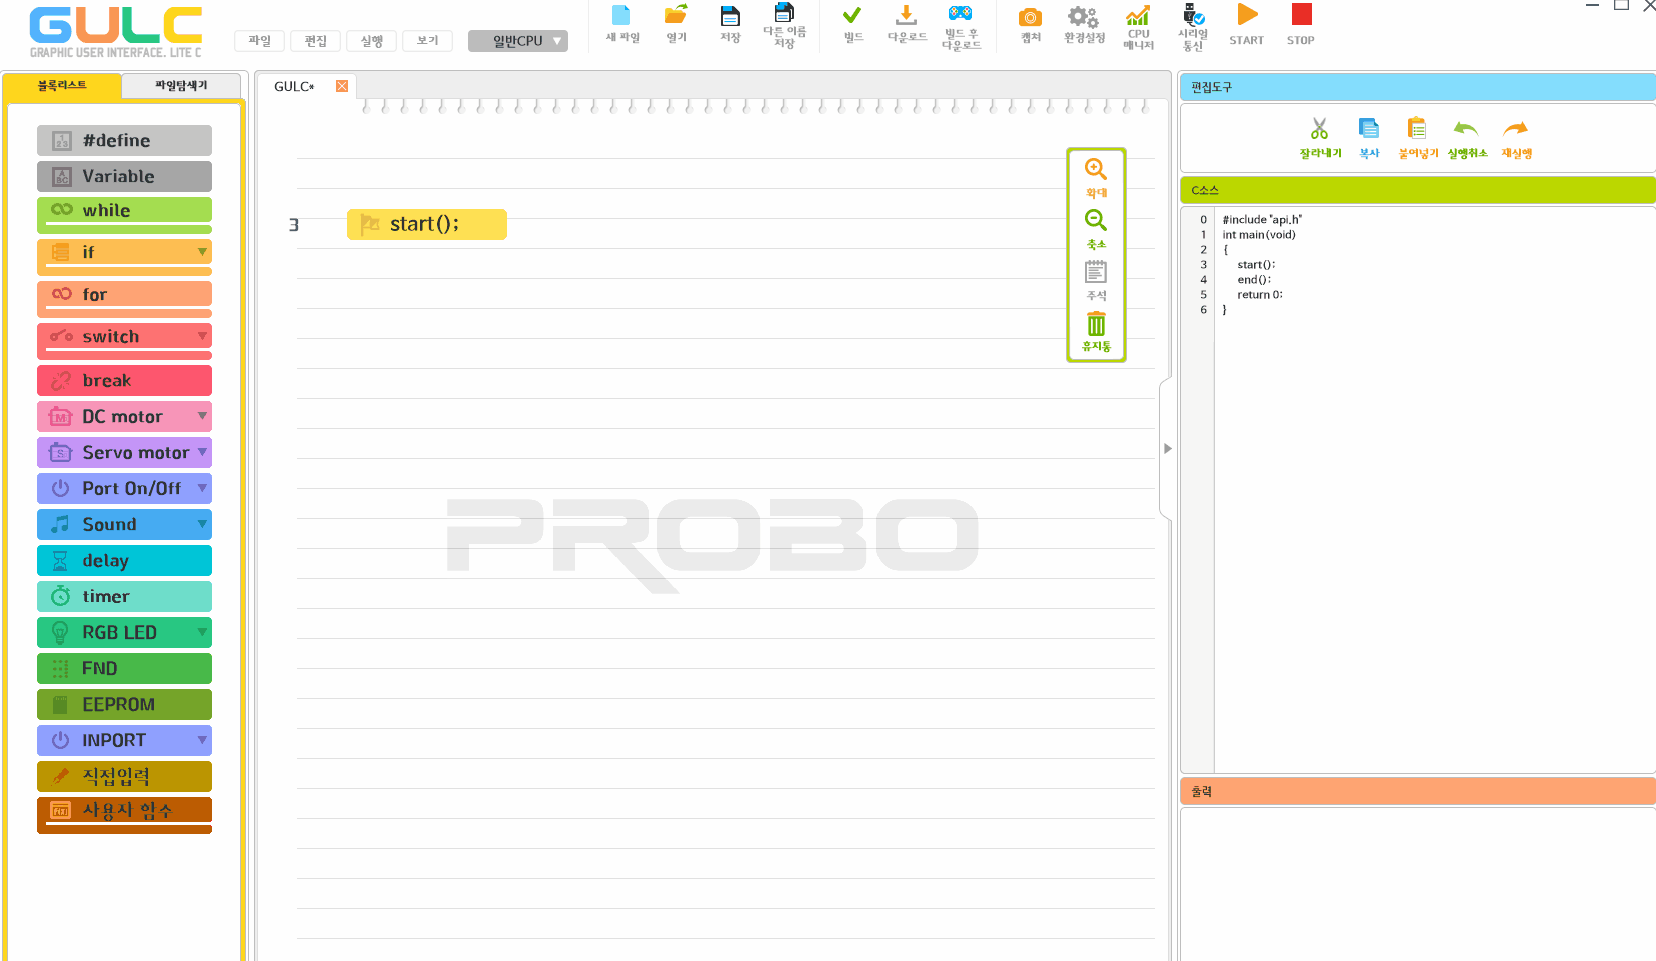1656x961 pixels.
Task: Expand the Servo motor block dropdown arrow
Action: tap(202, 452)
